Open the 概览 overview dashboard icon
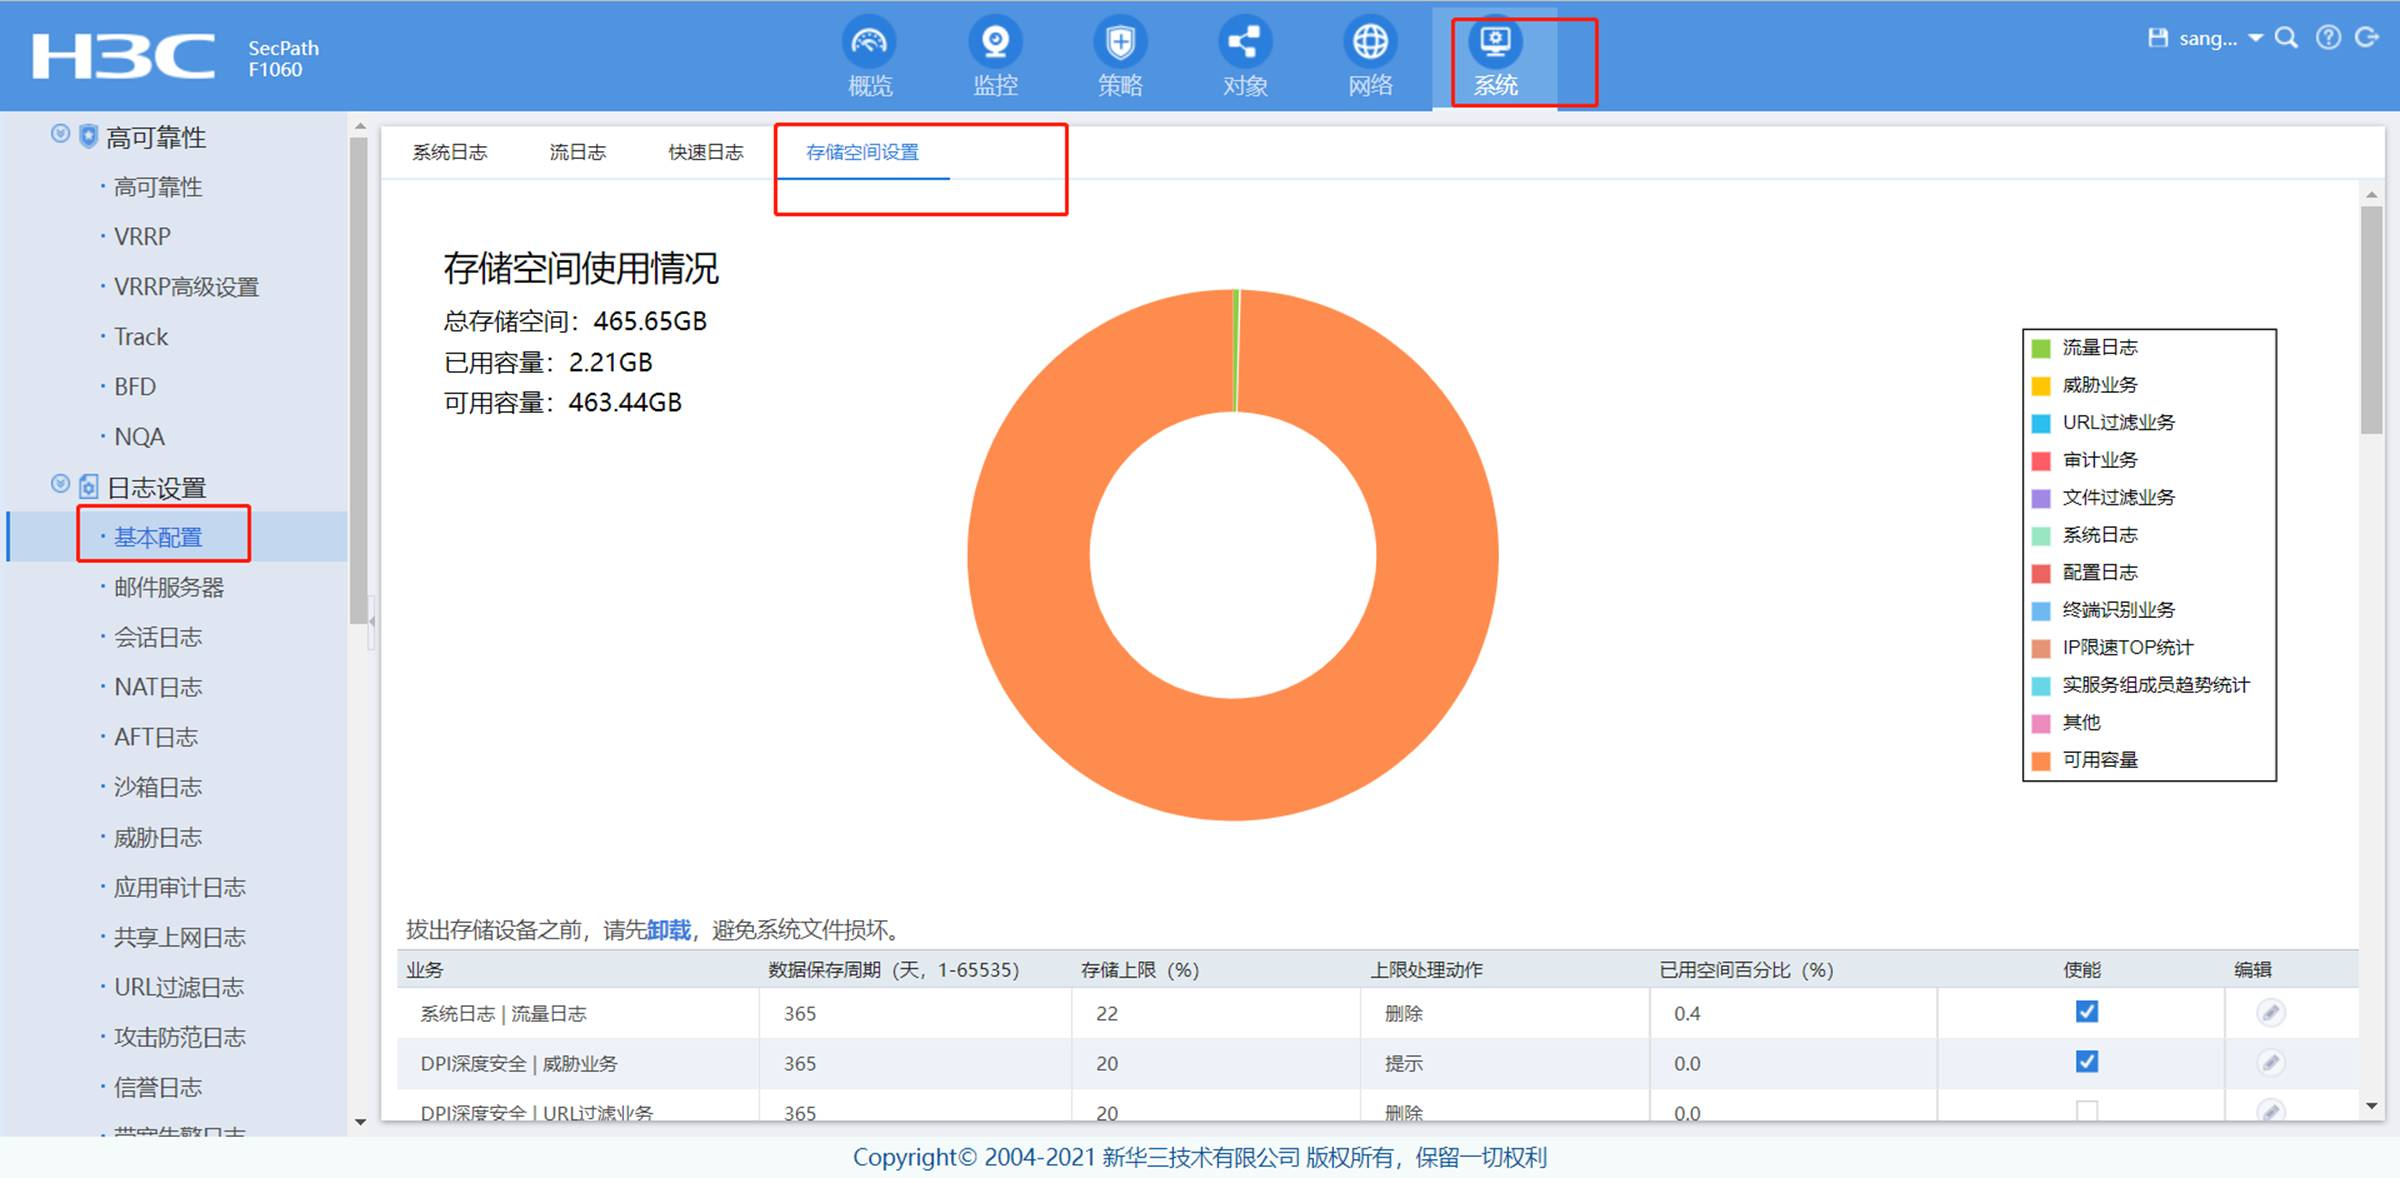2400x1178 pixels. click(869, 43)
